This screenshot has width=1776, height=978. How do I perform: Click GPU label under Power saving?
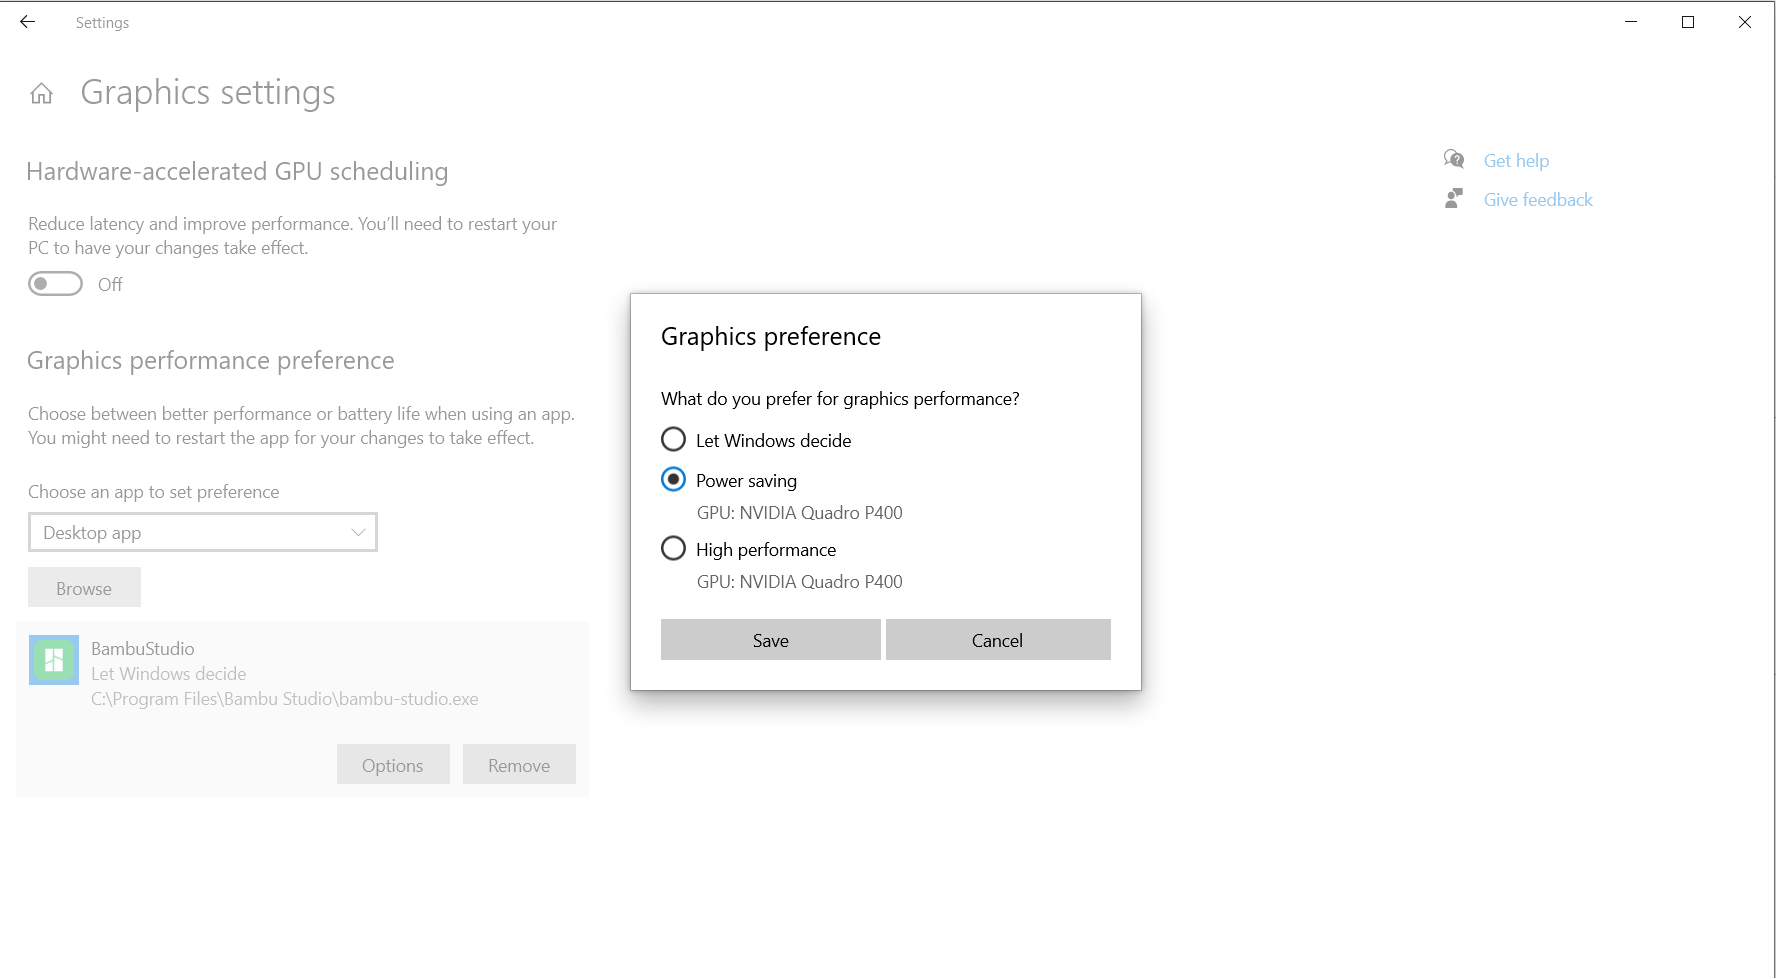(x=800, y=513)
